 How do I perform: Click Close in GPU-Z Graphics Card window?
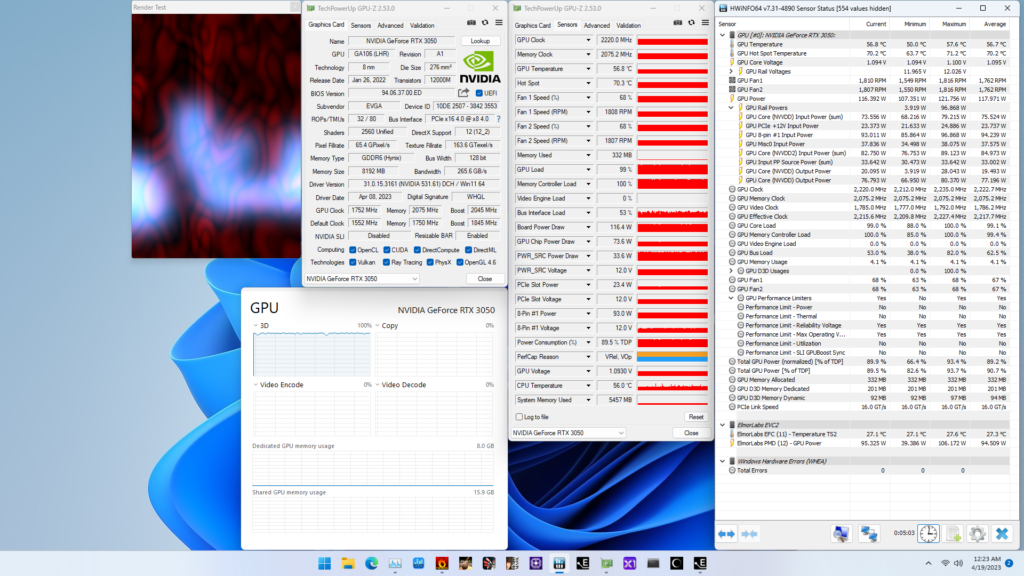point(485,279)
